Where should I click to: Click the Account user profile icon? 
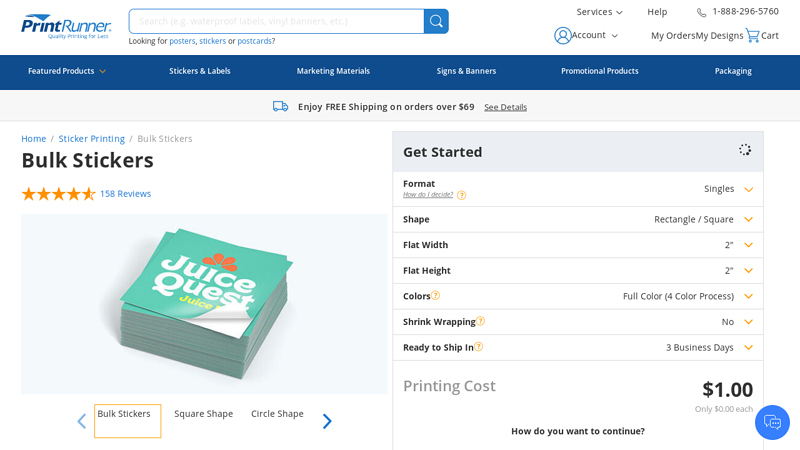563,35
